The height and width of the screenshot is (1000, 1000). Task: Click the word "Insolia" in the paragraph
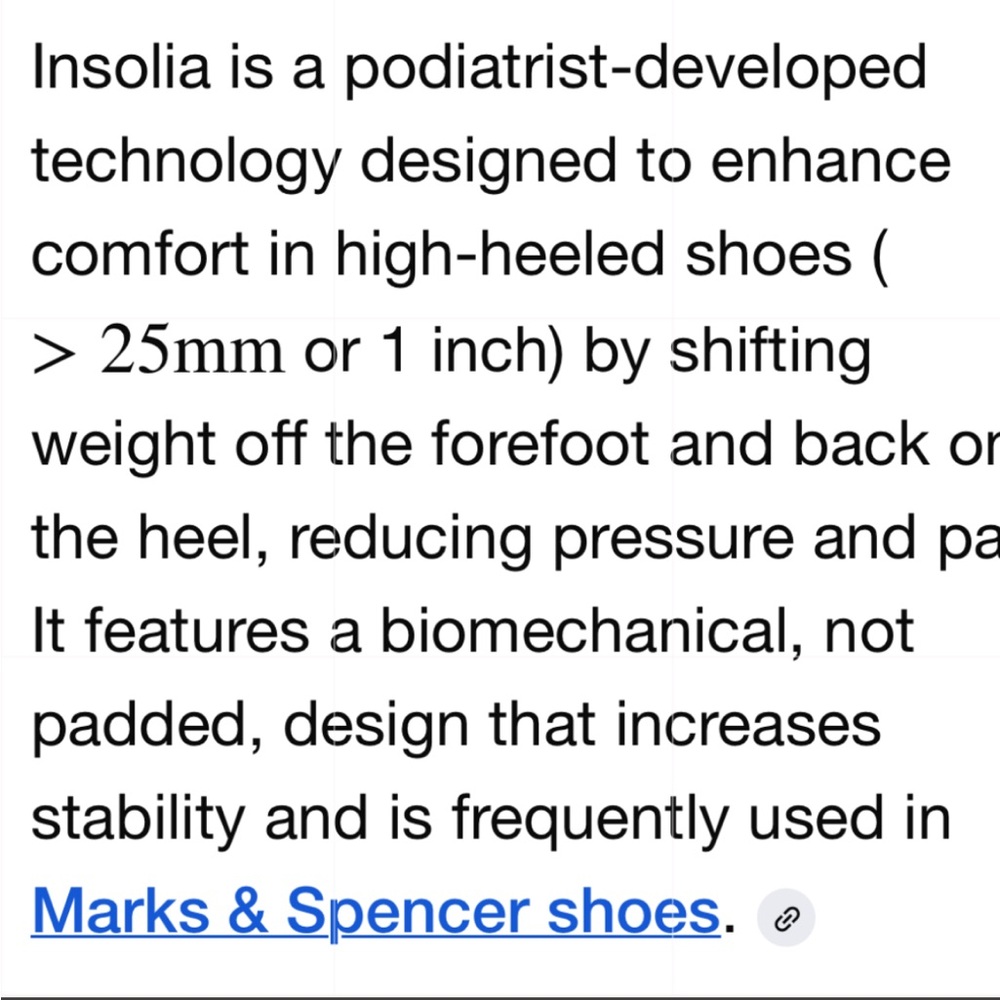coord(121,67)
